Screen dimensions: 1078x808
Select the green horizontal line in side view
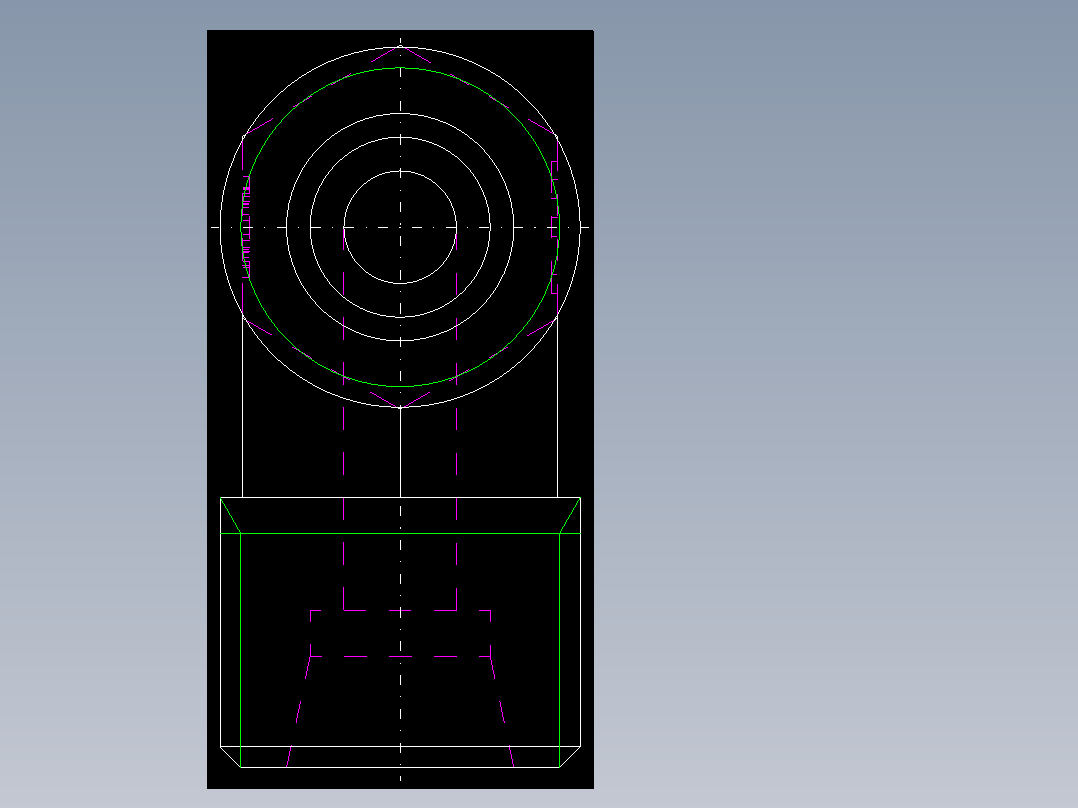pyautogui.click(x=400, y=533)
